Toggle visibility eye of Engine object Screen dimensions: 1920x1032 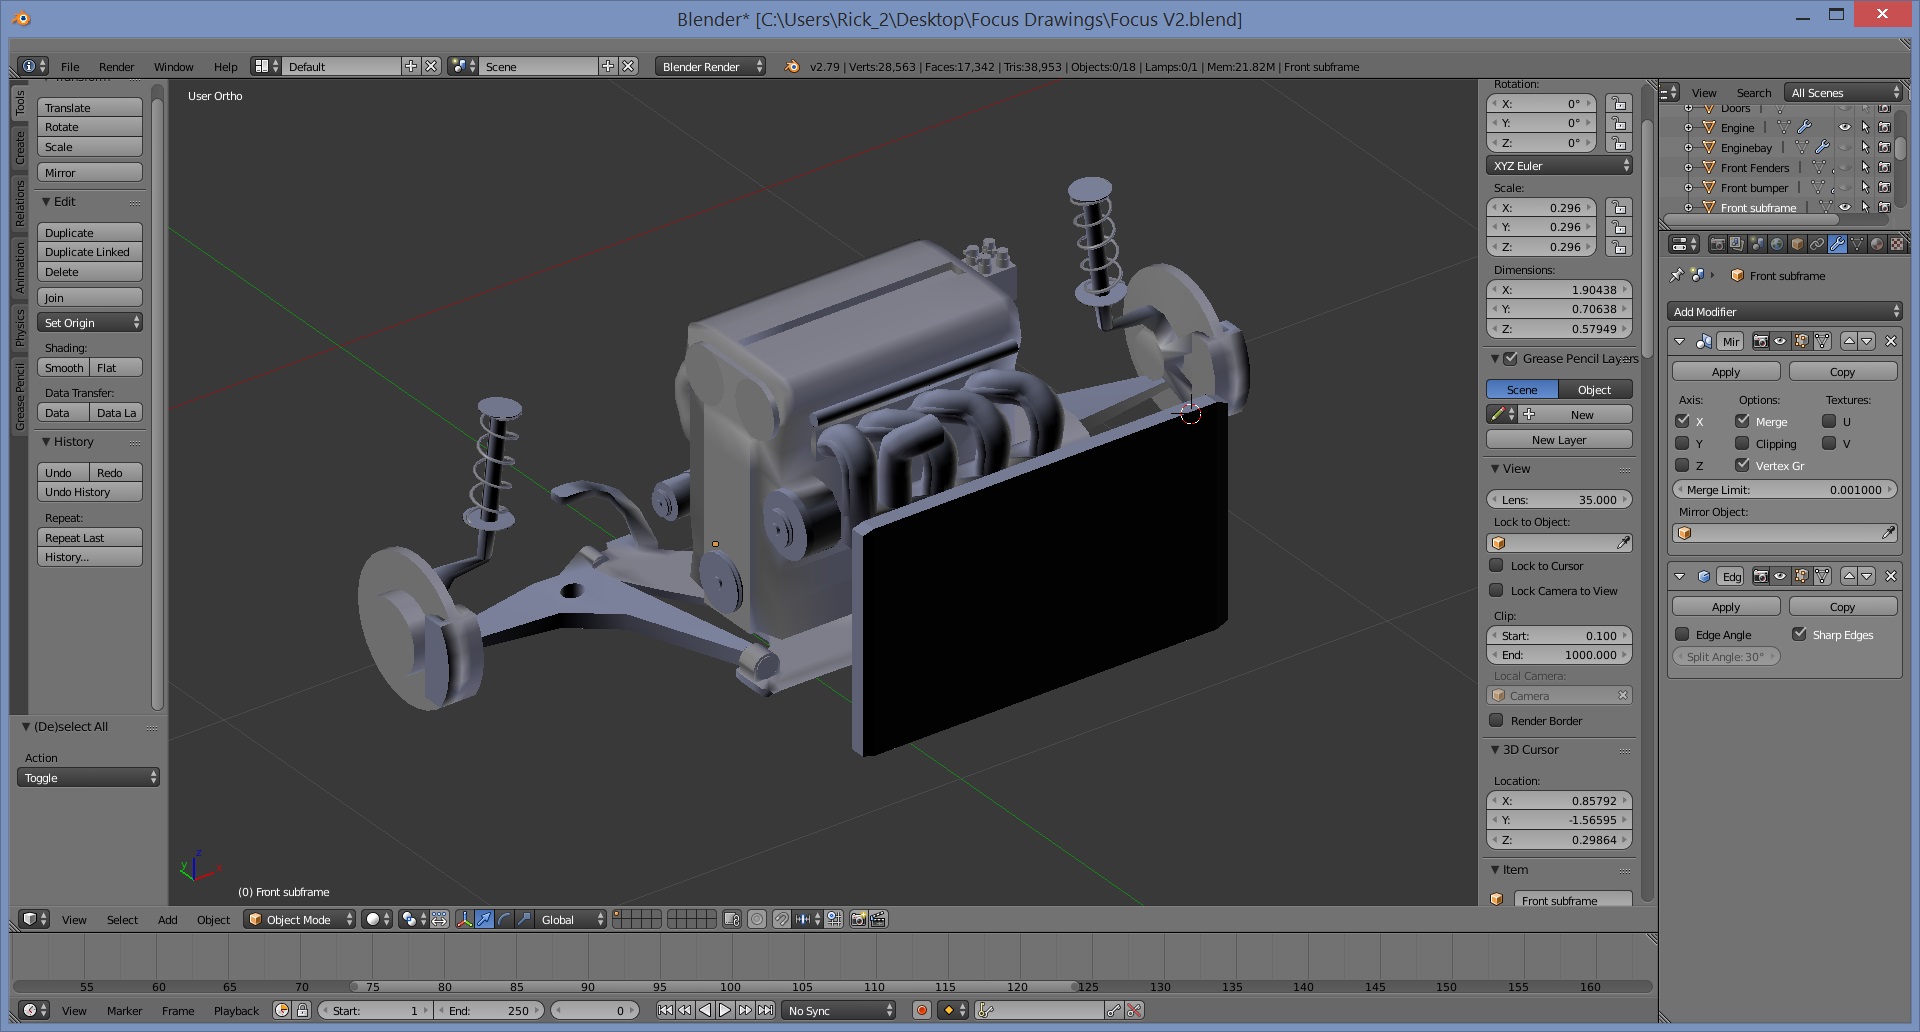point(1845,128)
